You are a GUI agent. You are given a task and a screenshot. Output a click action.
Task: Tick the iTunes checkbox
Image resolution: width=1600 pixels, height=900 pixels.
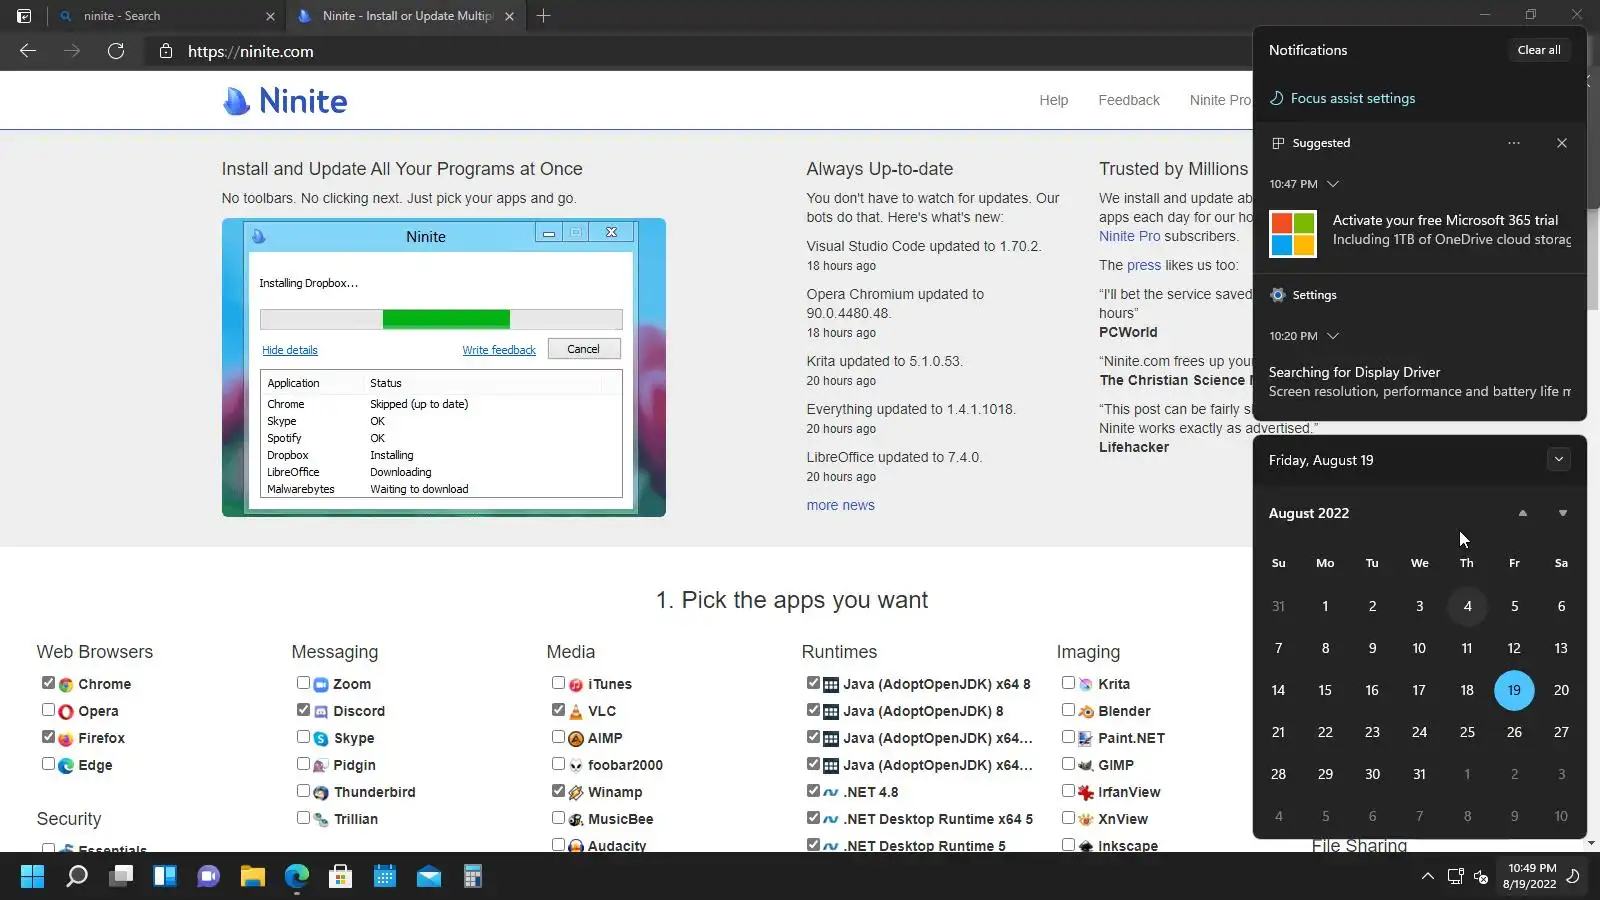click(558, 683)
